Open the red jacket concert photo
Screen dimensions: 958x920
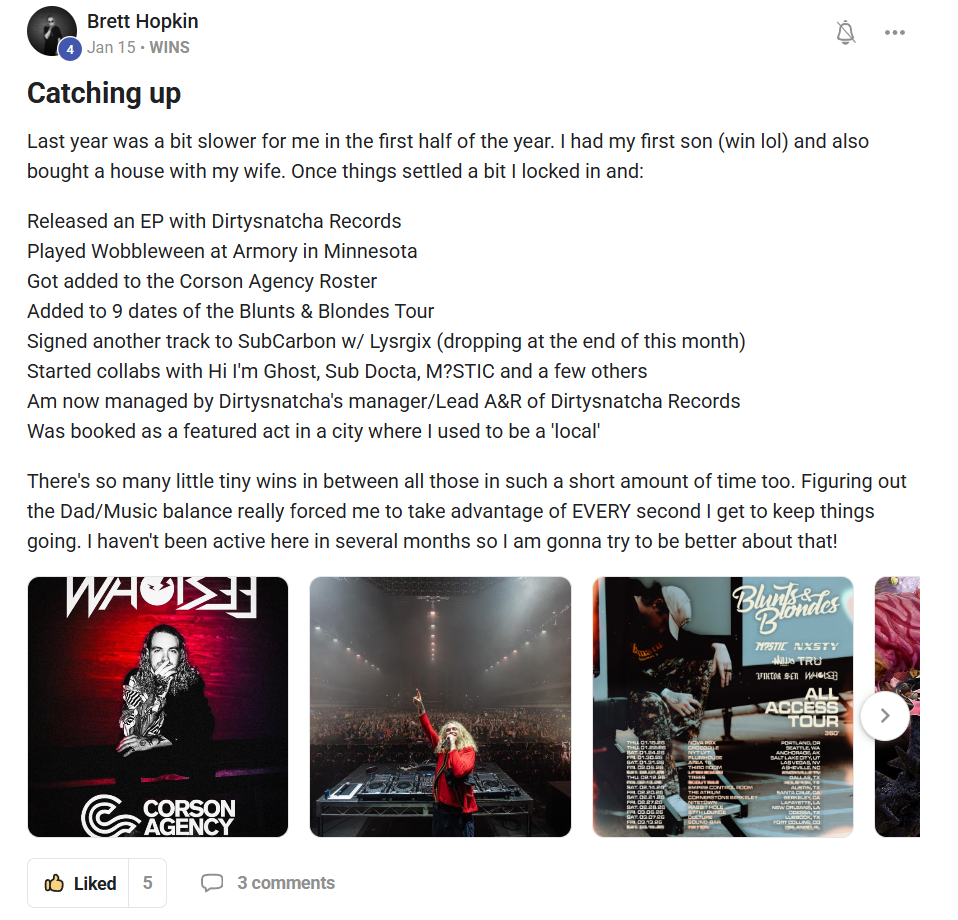[440, 707]
